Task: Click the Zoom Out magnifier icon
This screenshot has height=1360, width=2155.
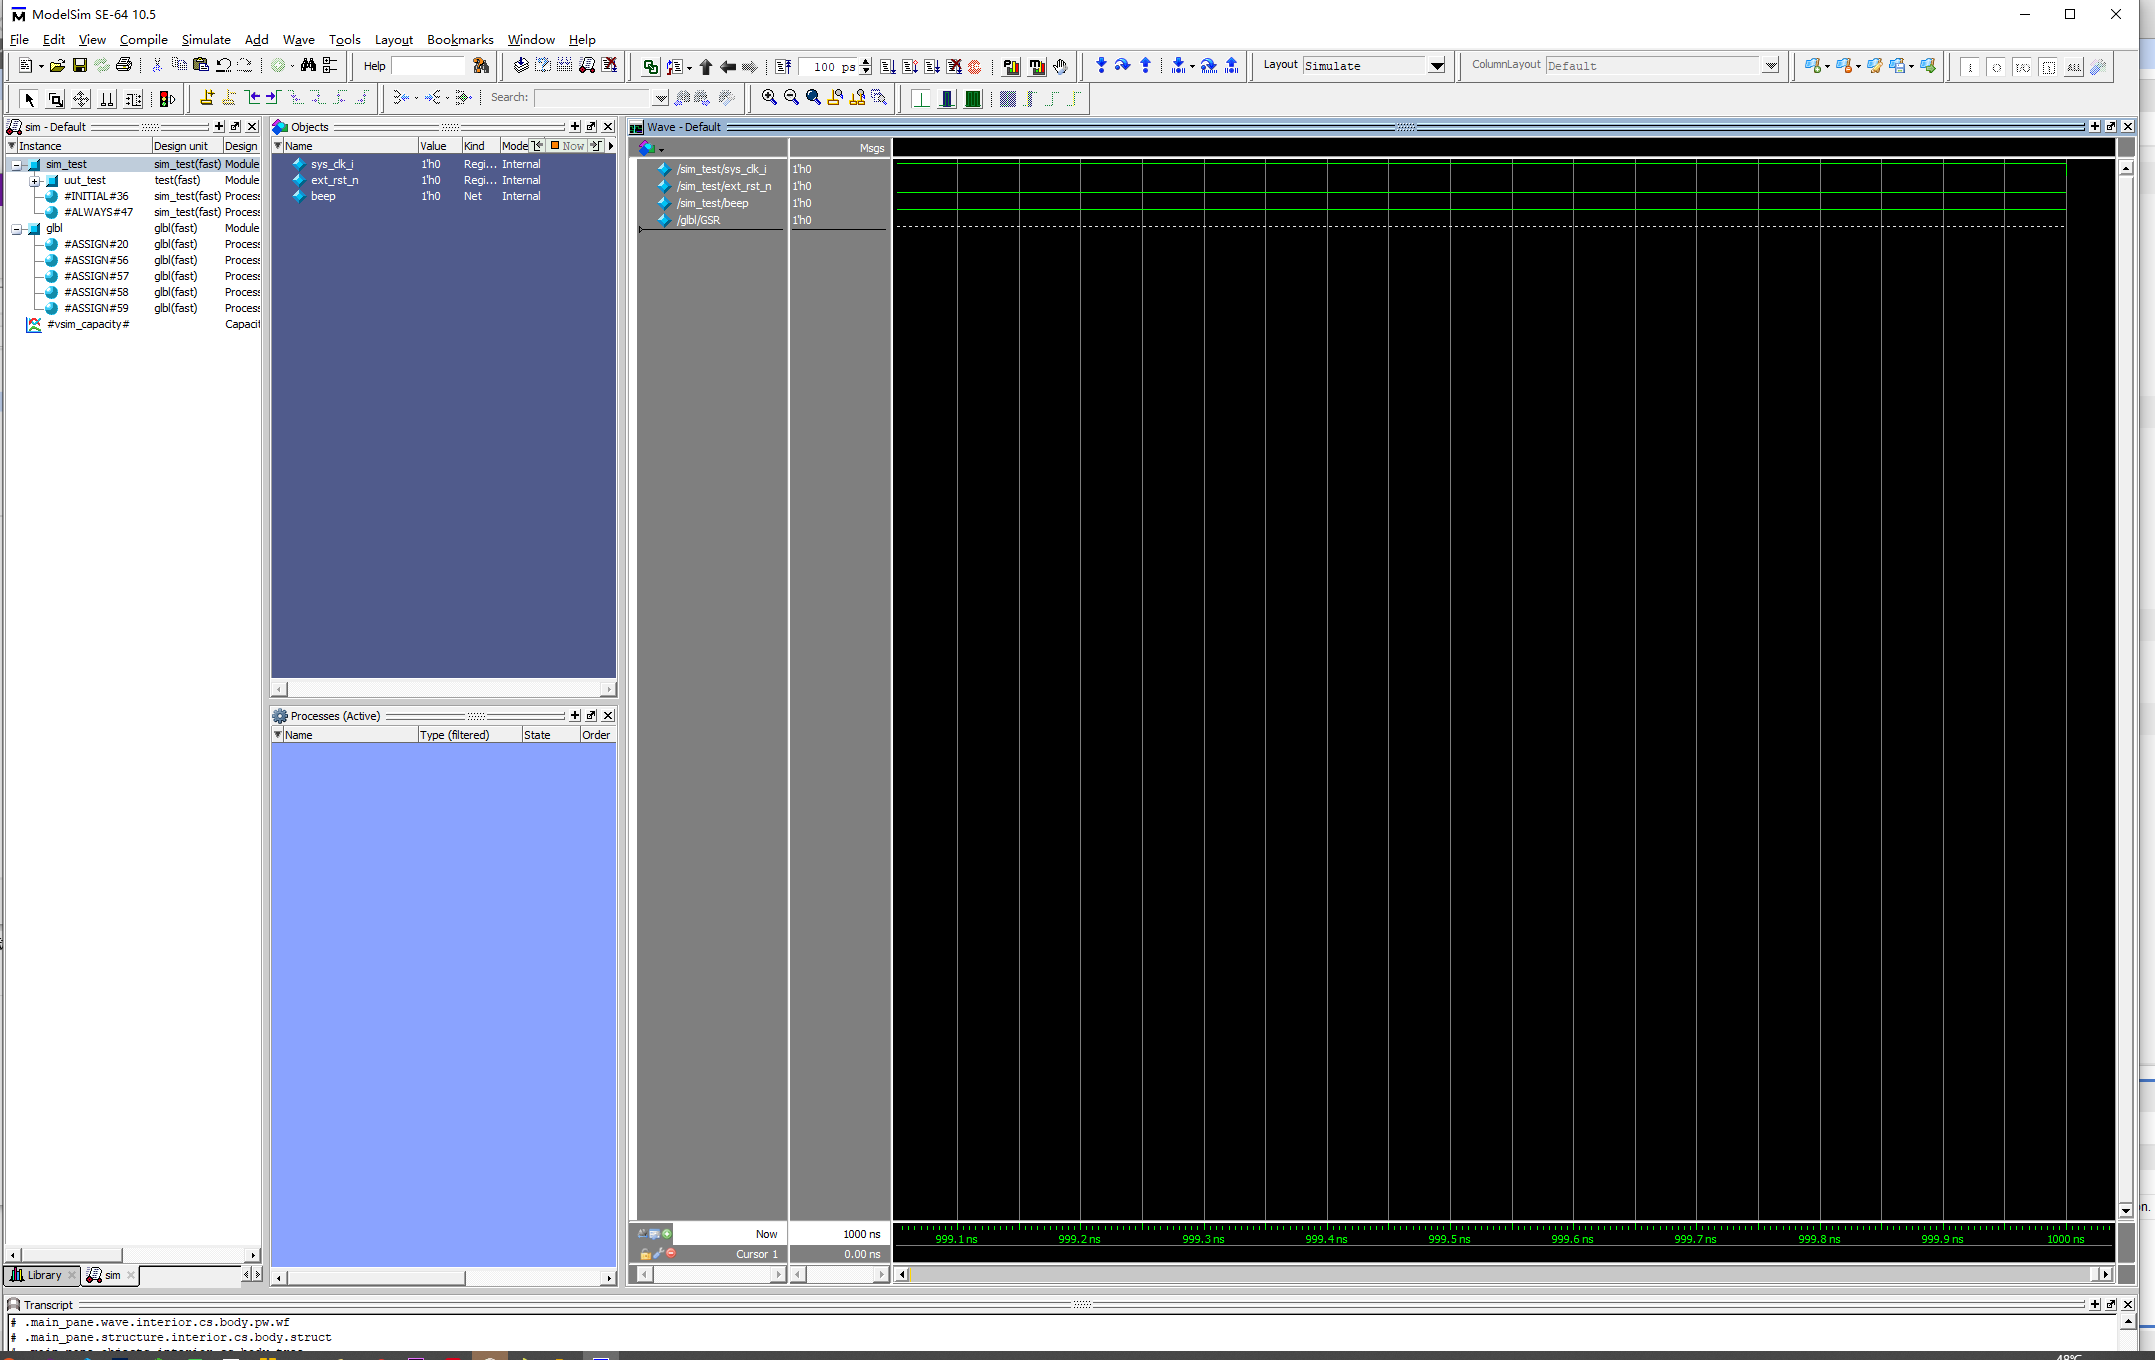Action: 791,98
